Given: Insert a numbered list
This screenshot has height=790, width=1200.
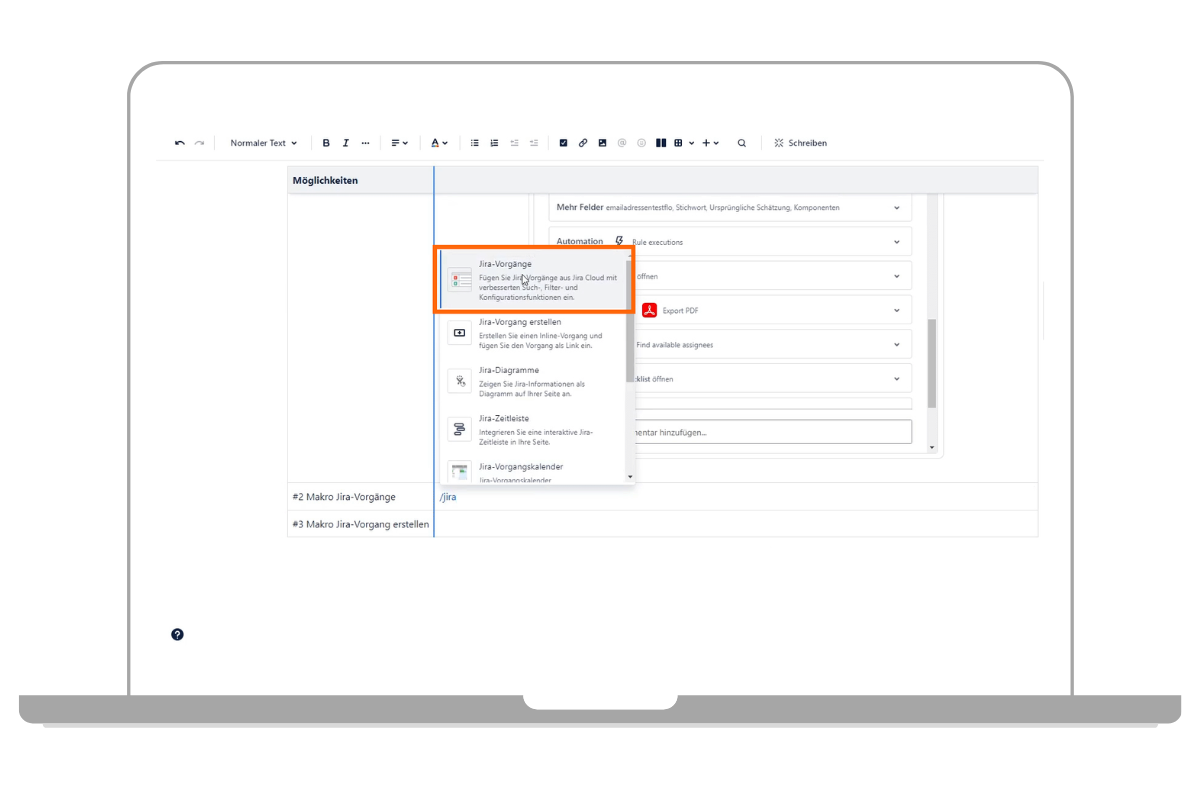Looking at the screenshot, I should pos(494,143).
